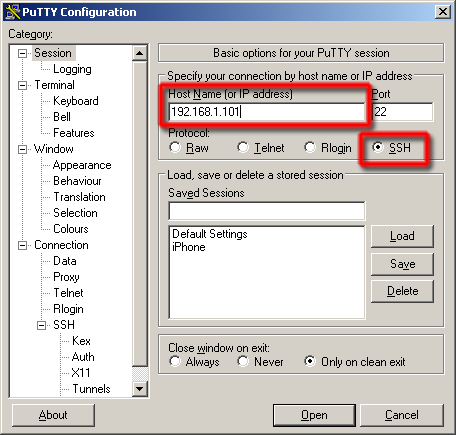Screen dimensions: 456x435
Task: Click the Saved Sessions name field
Action: pyautogui.click(x=267, y=211)
